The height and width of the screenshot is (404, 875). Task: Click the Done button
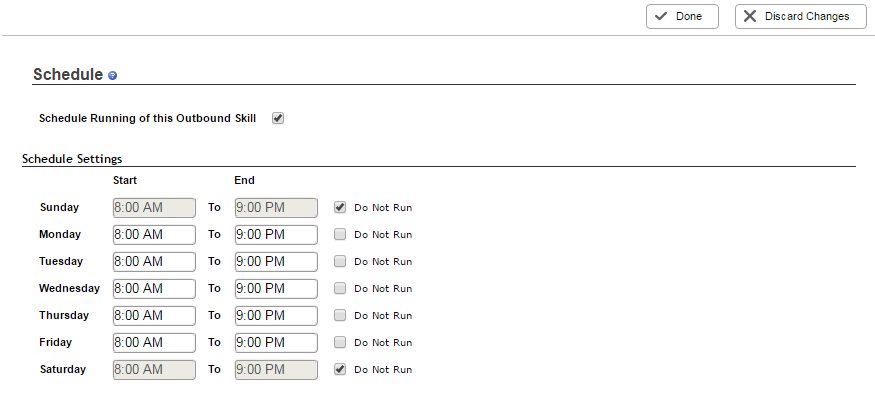click(x=682, y=17)
